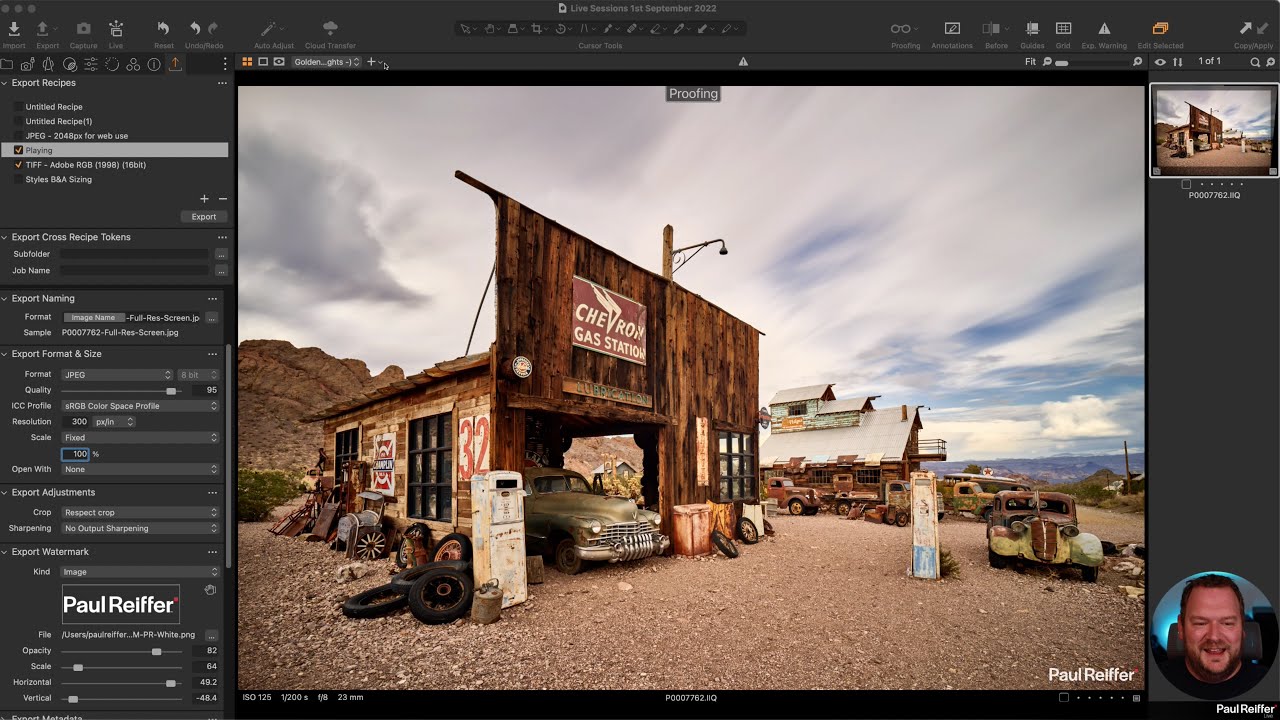The width and height of the screenshot is (1280, 720).
Task: Collapse Export Cross Recipe Tokens panel
Action: (x=5, y=237)
